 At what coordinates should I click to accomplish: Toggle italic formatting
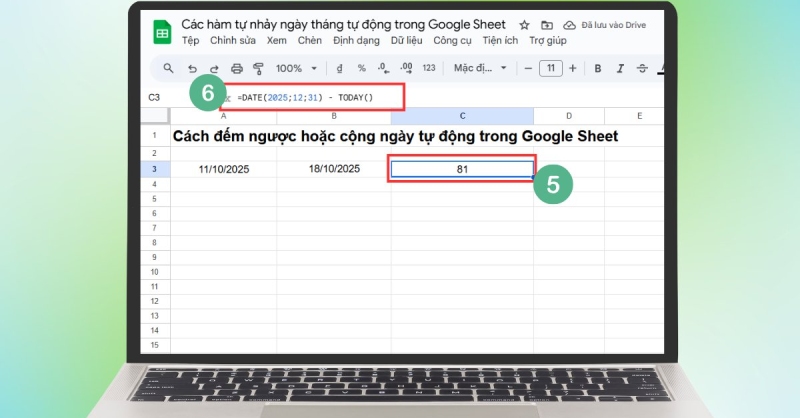click(620, 68)
